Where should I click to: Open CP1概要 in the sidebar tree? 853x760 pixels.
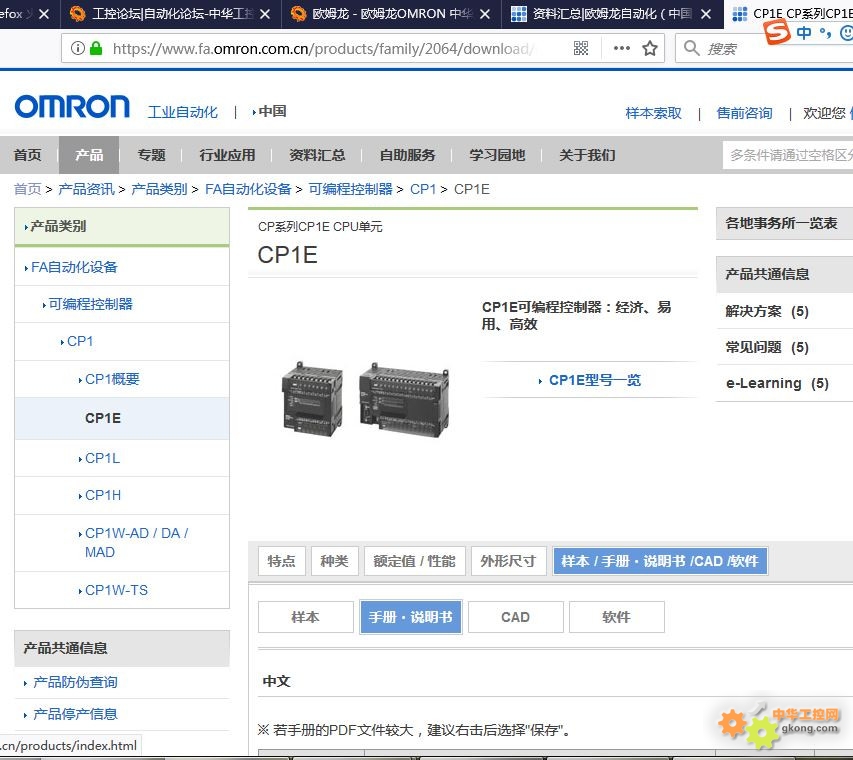click(x=112, y=379)
